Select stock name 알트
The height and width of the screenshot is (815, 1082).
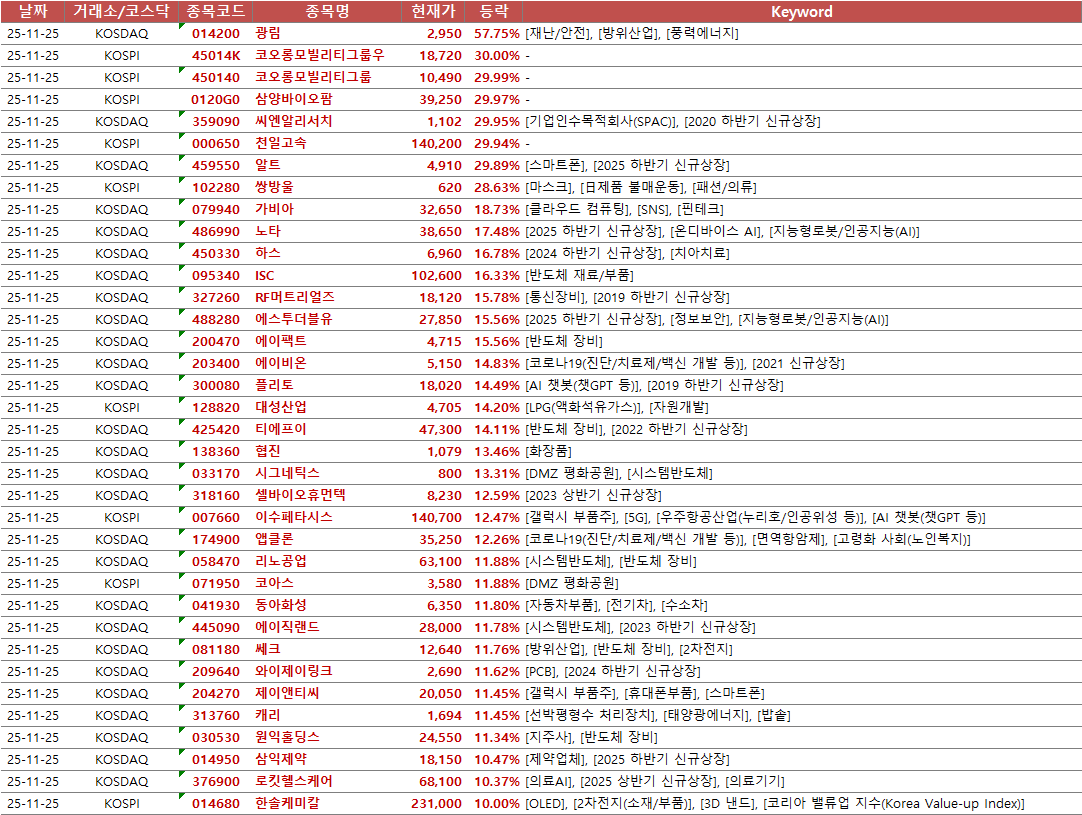[x=268, y=165]
